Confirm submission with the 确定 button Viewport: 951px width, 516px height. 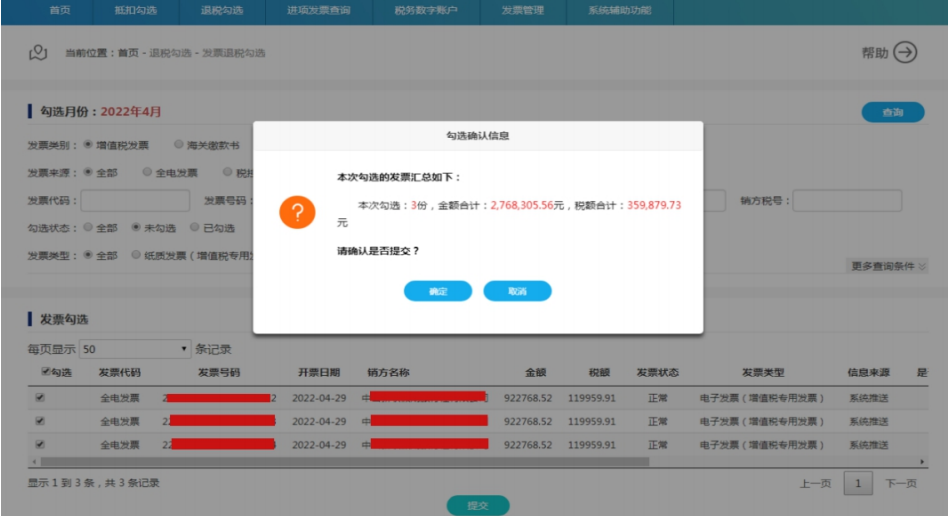[x=438, y=291]
